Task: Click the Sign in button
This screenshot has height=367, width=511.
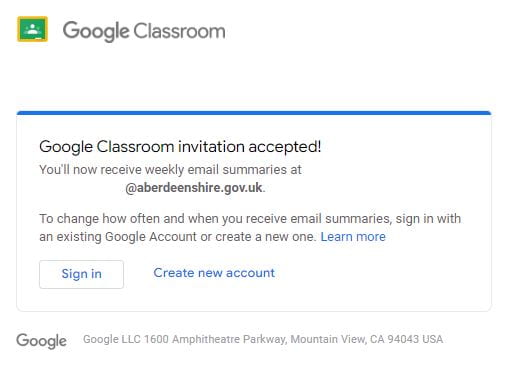Action: coord(81,274)
